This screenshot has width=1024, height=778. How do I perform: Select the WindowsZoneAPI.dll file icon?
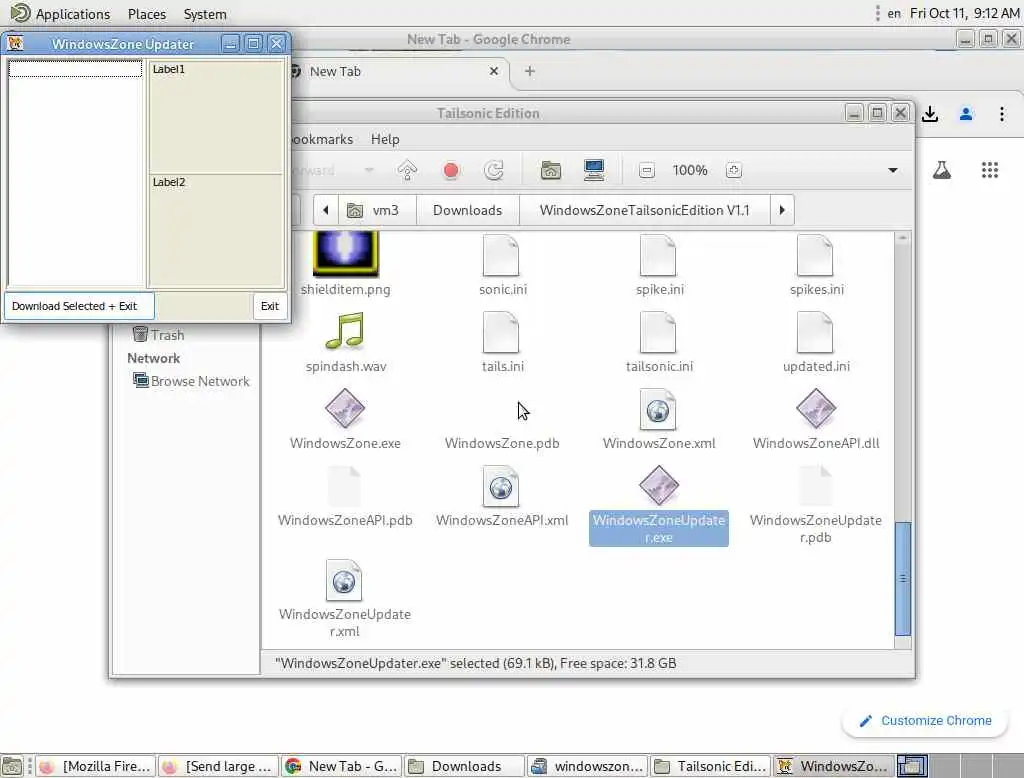tap(816, 409)
